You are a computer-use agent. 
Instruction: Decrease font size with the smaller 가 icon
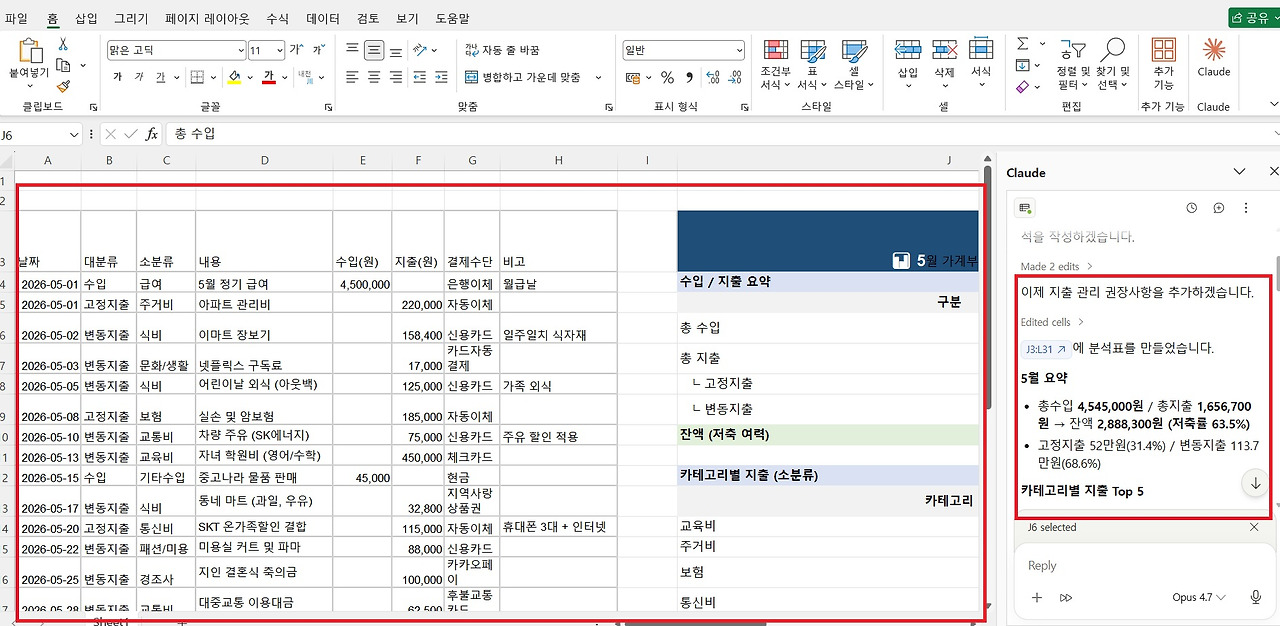click(x=319, y=50)
